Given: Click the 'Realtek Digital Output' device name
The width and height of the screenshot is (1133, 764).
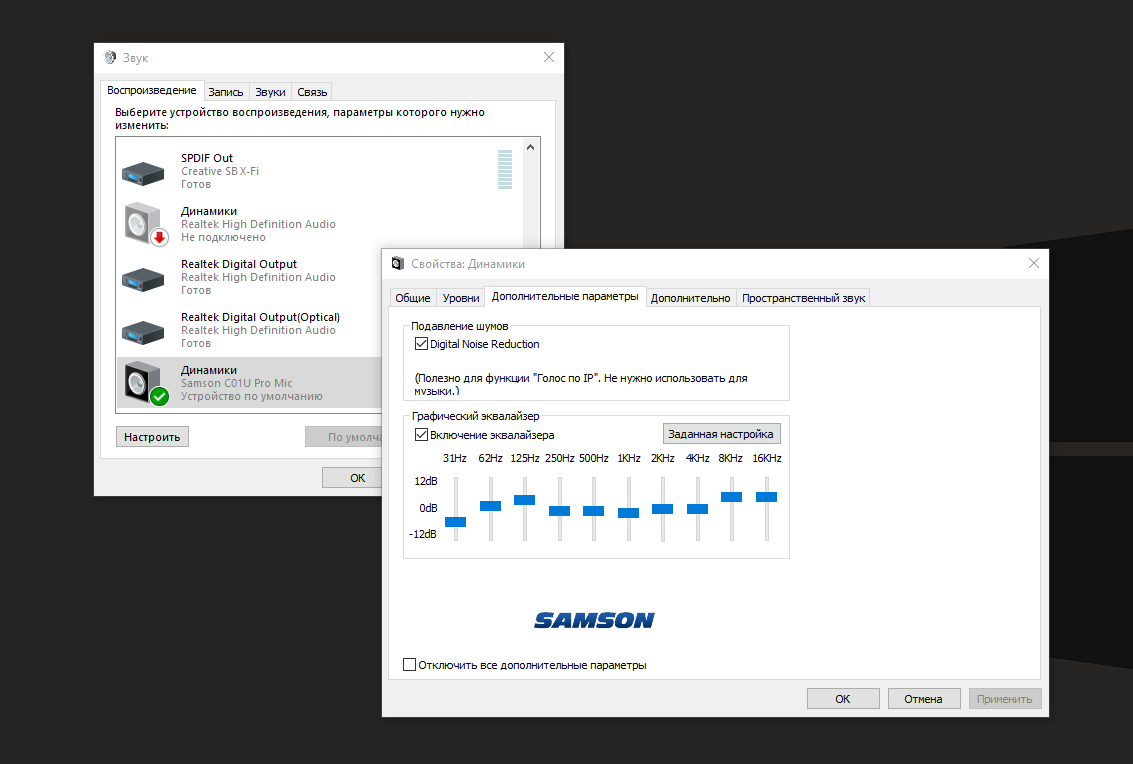Looking at the screenshot, I should tap(238, 264).
